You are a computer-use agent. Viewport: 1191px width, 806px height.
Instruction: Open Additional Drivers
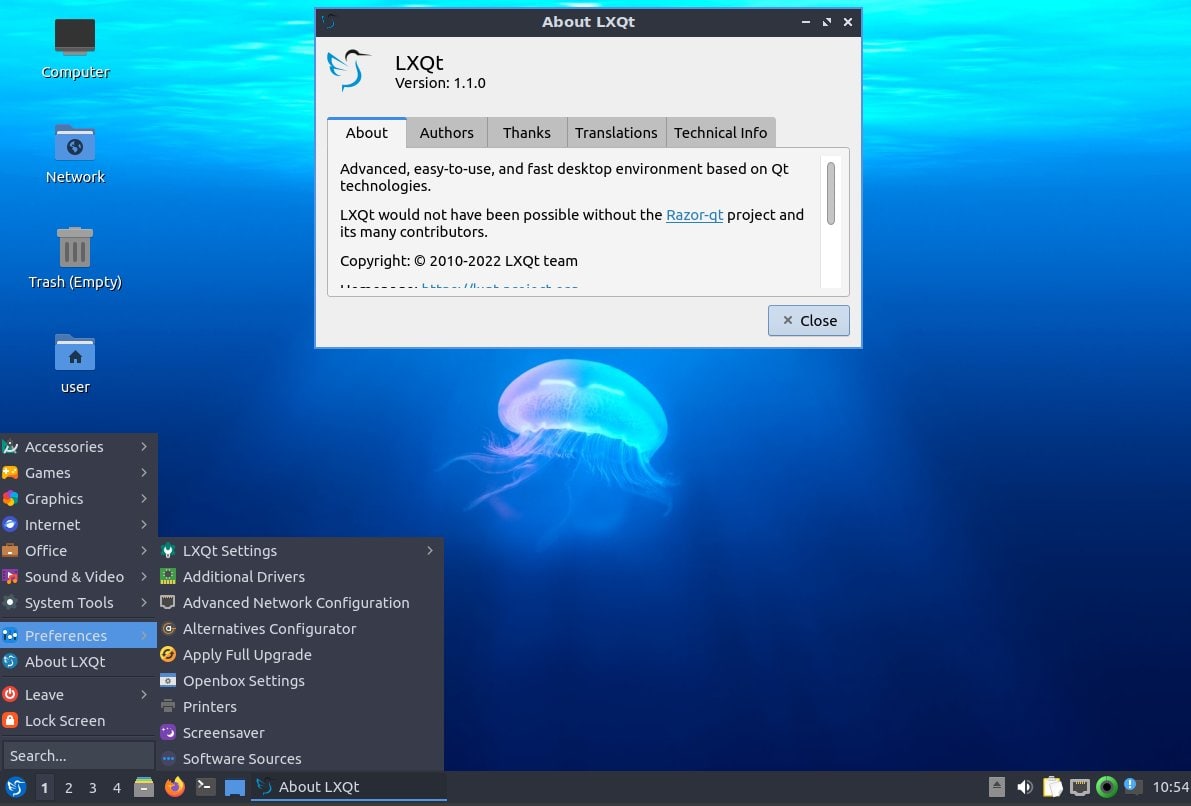click(300, 577)
